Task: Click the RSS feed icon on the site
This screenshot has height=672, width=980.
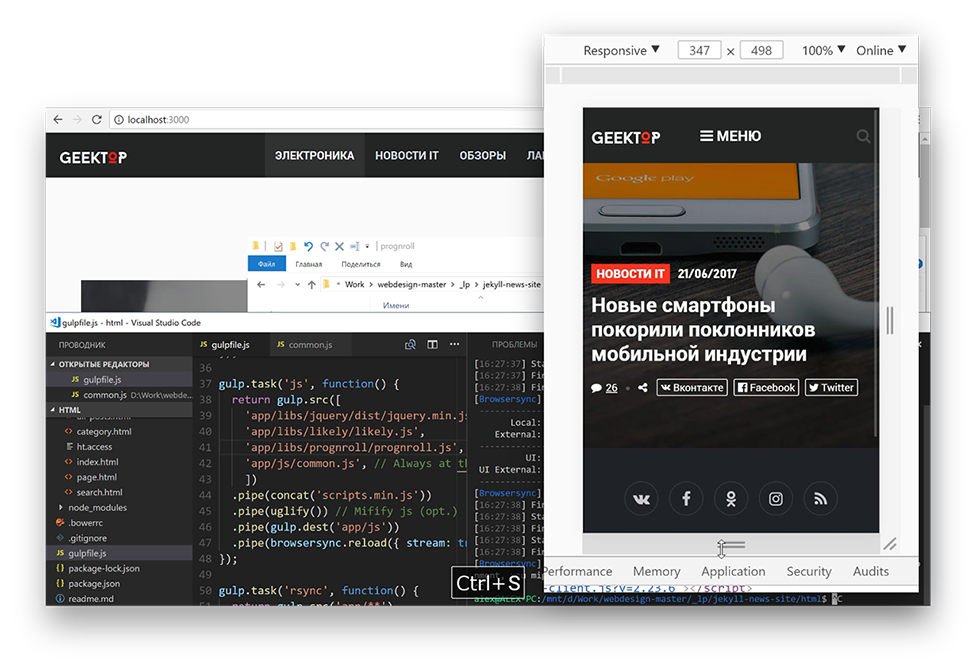Action: click(x=820, y=498)
